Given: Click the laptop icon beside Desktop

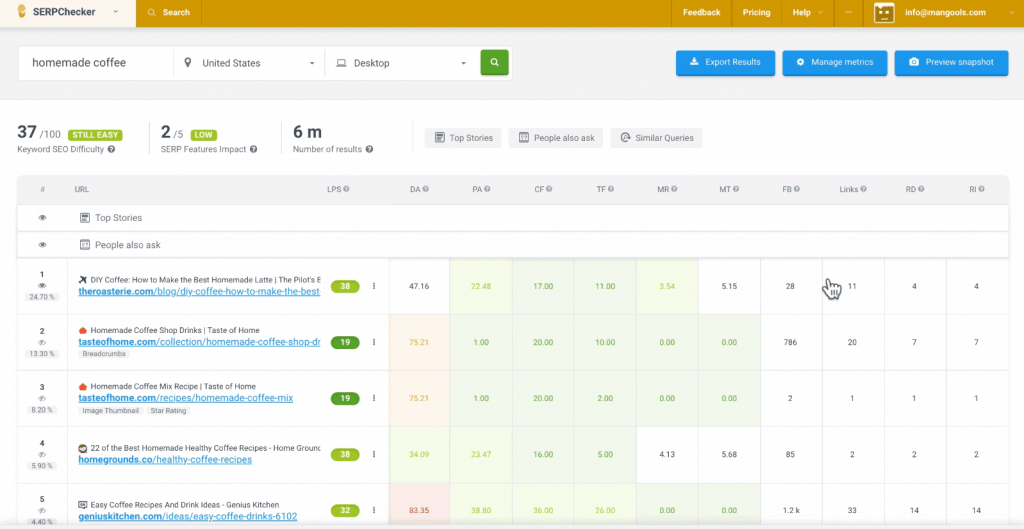Looking at the screenshot, I should pos(341,63).
